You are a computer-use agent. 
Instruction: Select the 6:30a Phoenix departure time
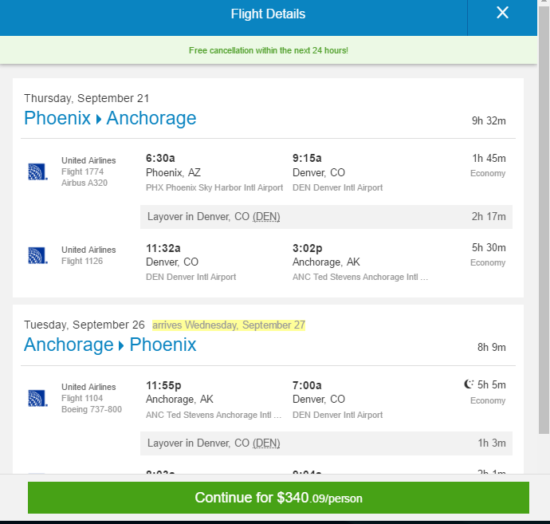(160, 158)
